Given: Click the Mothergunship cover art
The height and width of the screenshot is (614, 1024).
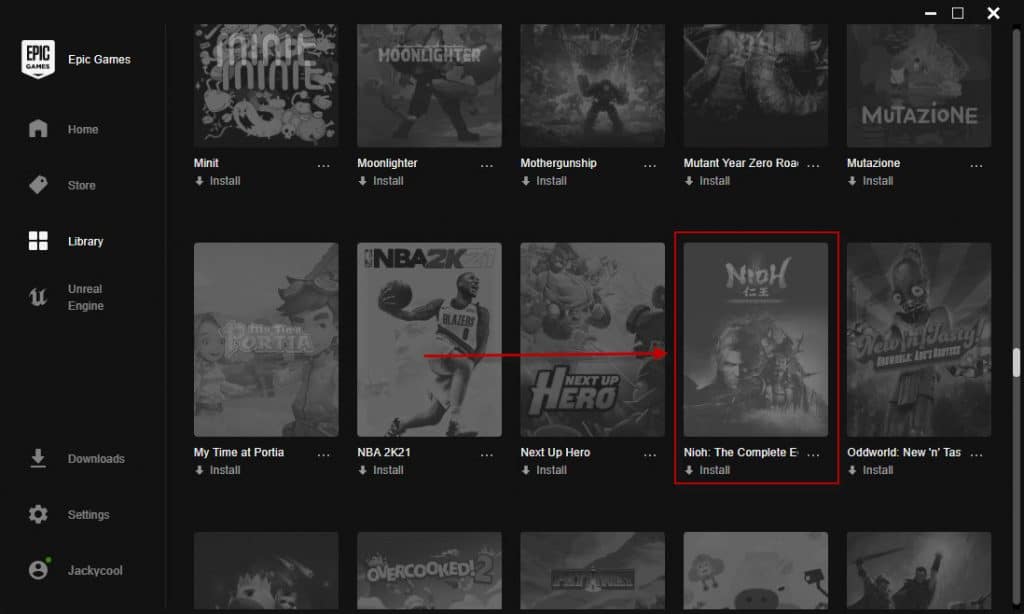Looking at the screenshot, I should [x=593, y=86].
